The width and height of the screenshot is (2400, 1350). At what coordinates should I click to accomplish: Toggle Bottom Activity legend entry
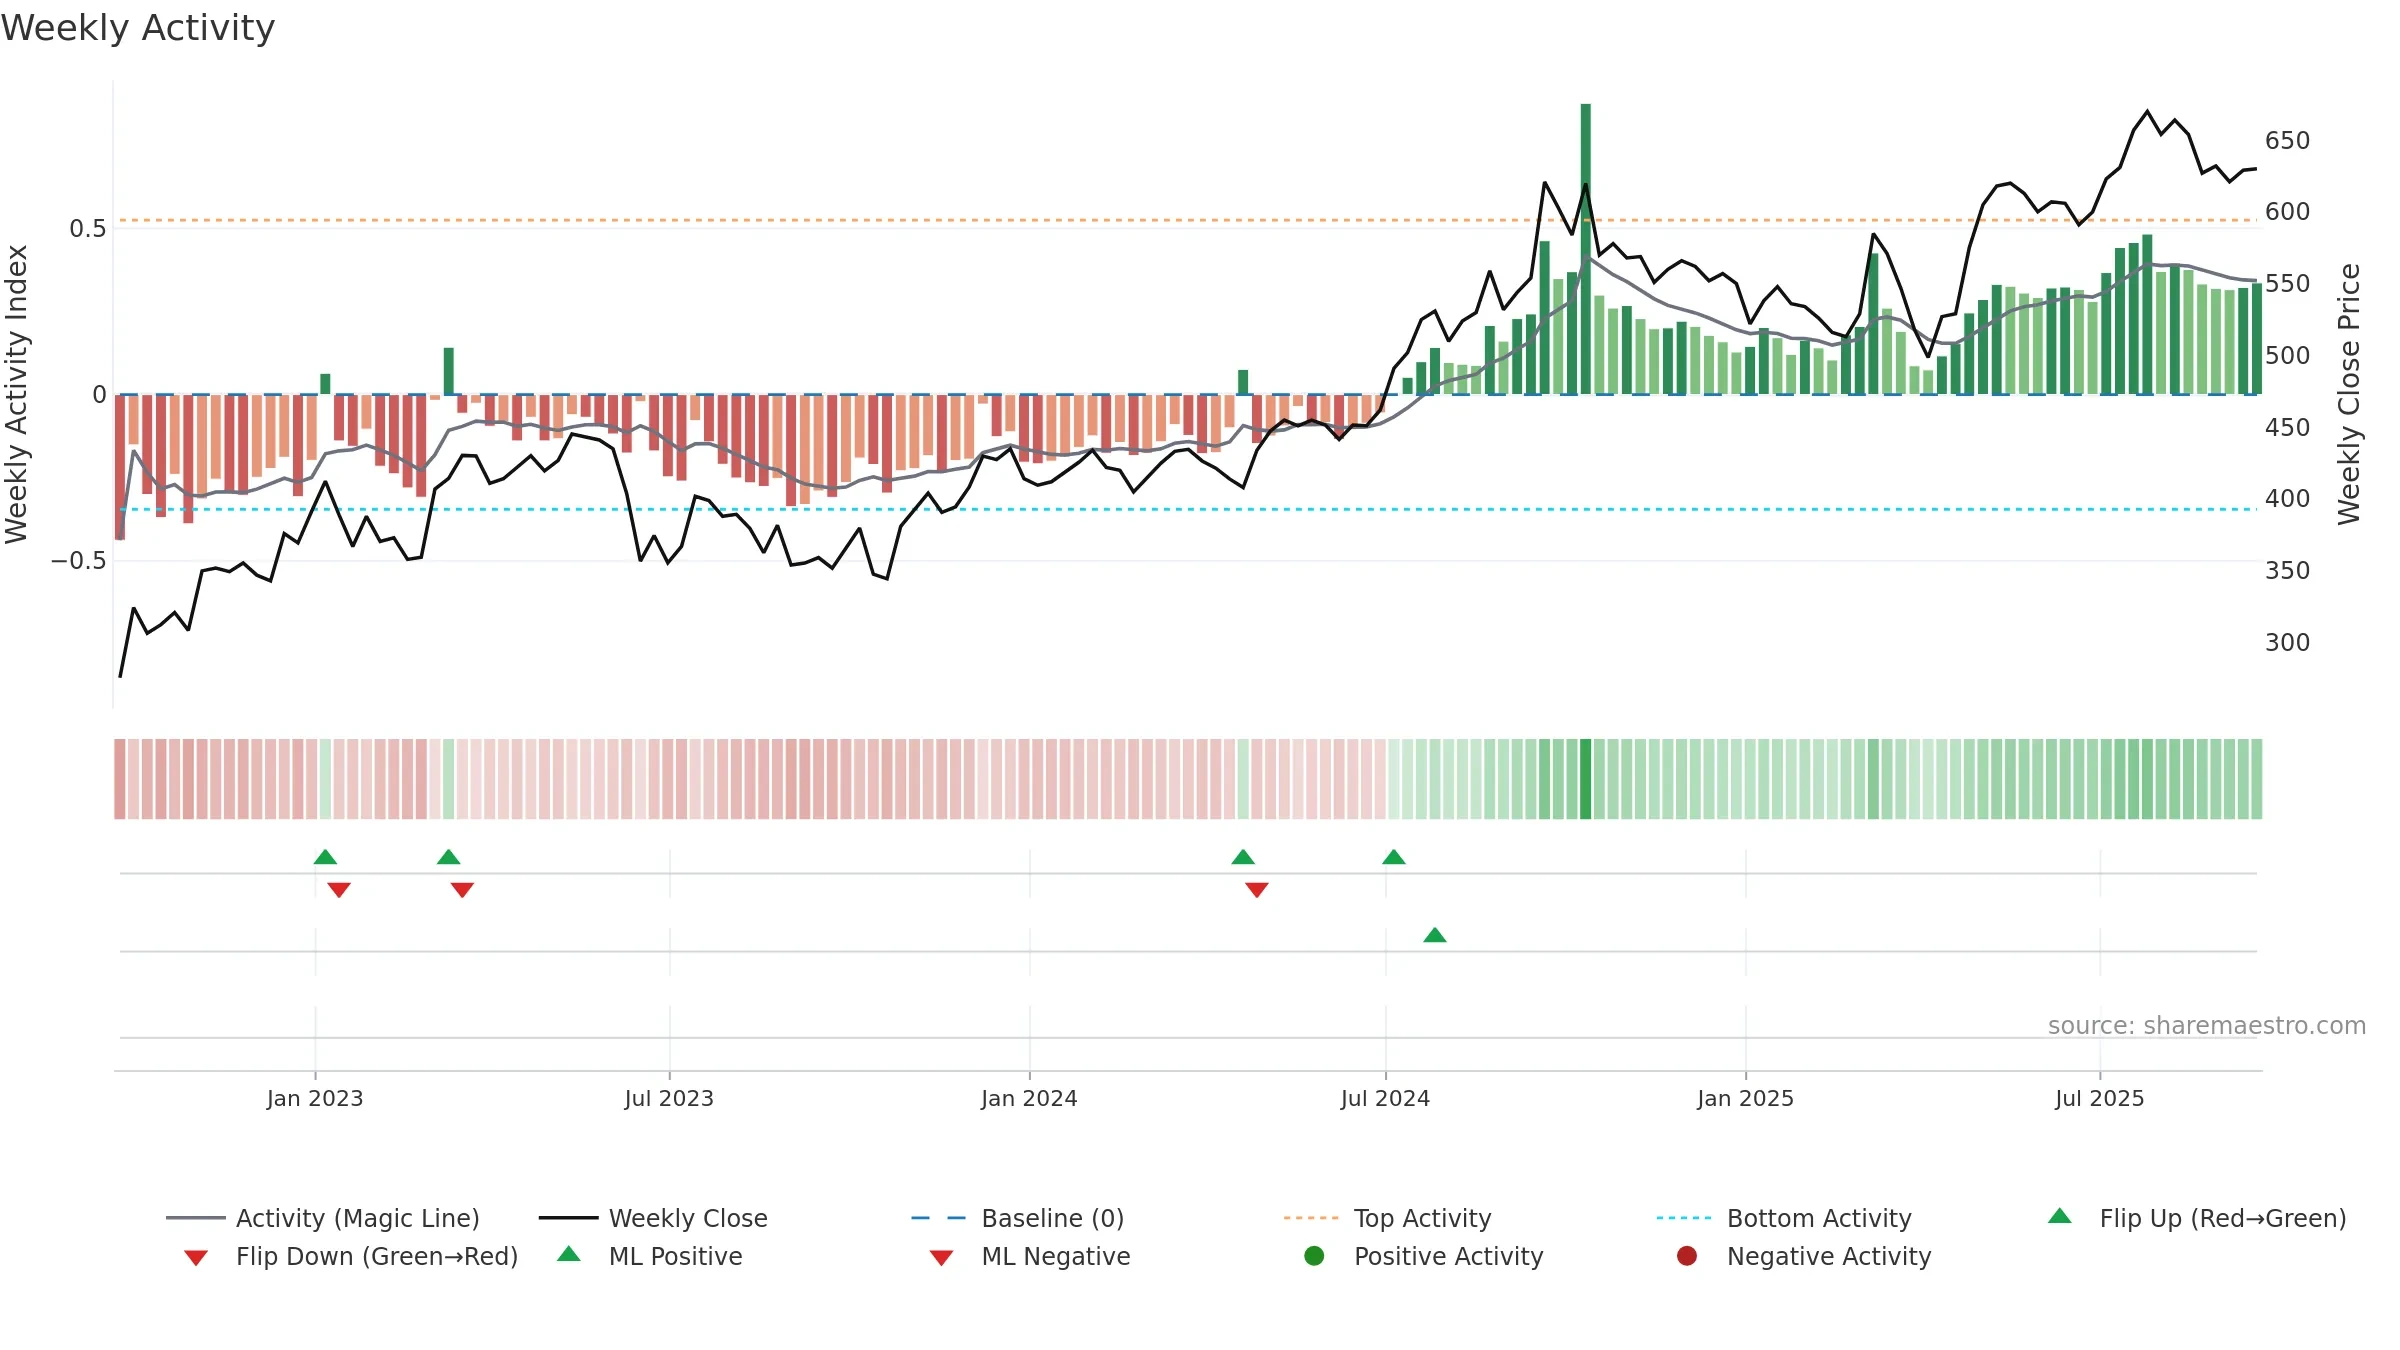1784,1218
